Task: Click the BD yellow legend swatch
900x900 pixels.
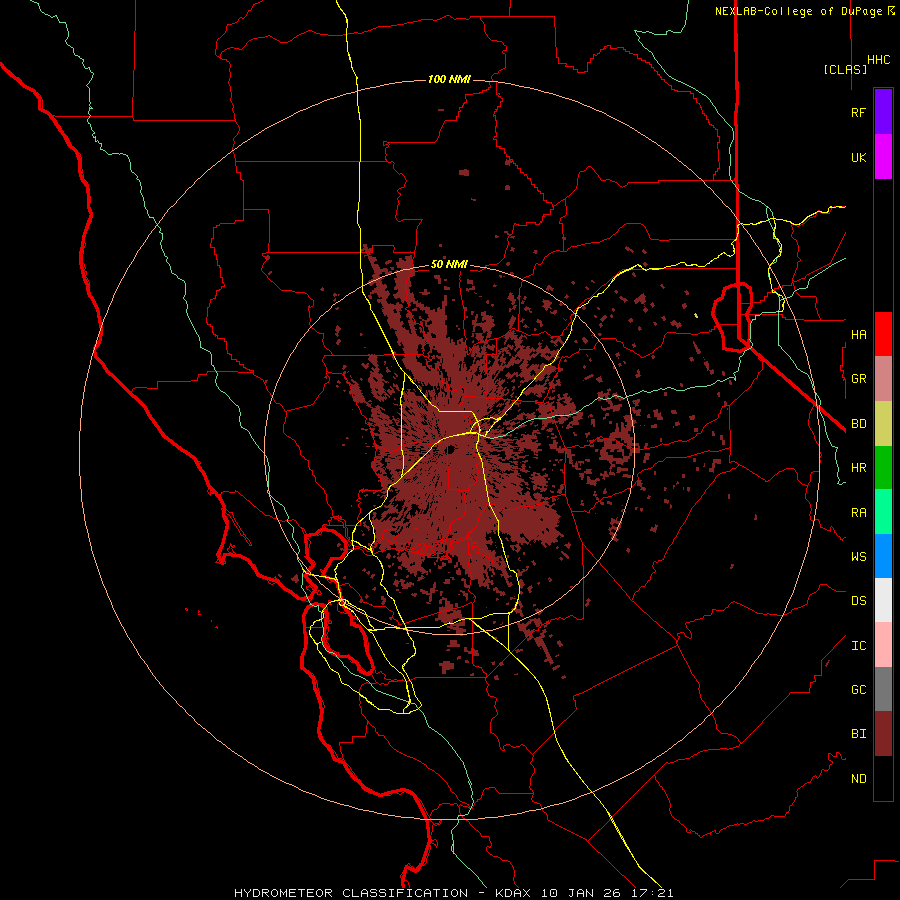Action: tap(883, 424)
